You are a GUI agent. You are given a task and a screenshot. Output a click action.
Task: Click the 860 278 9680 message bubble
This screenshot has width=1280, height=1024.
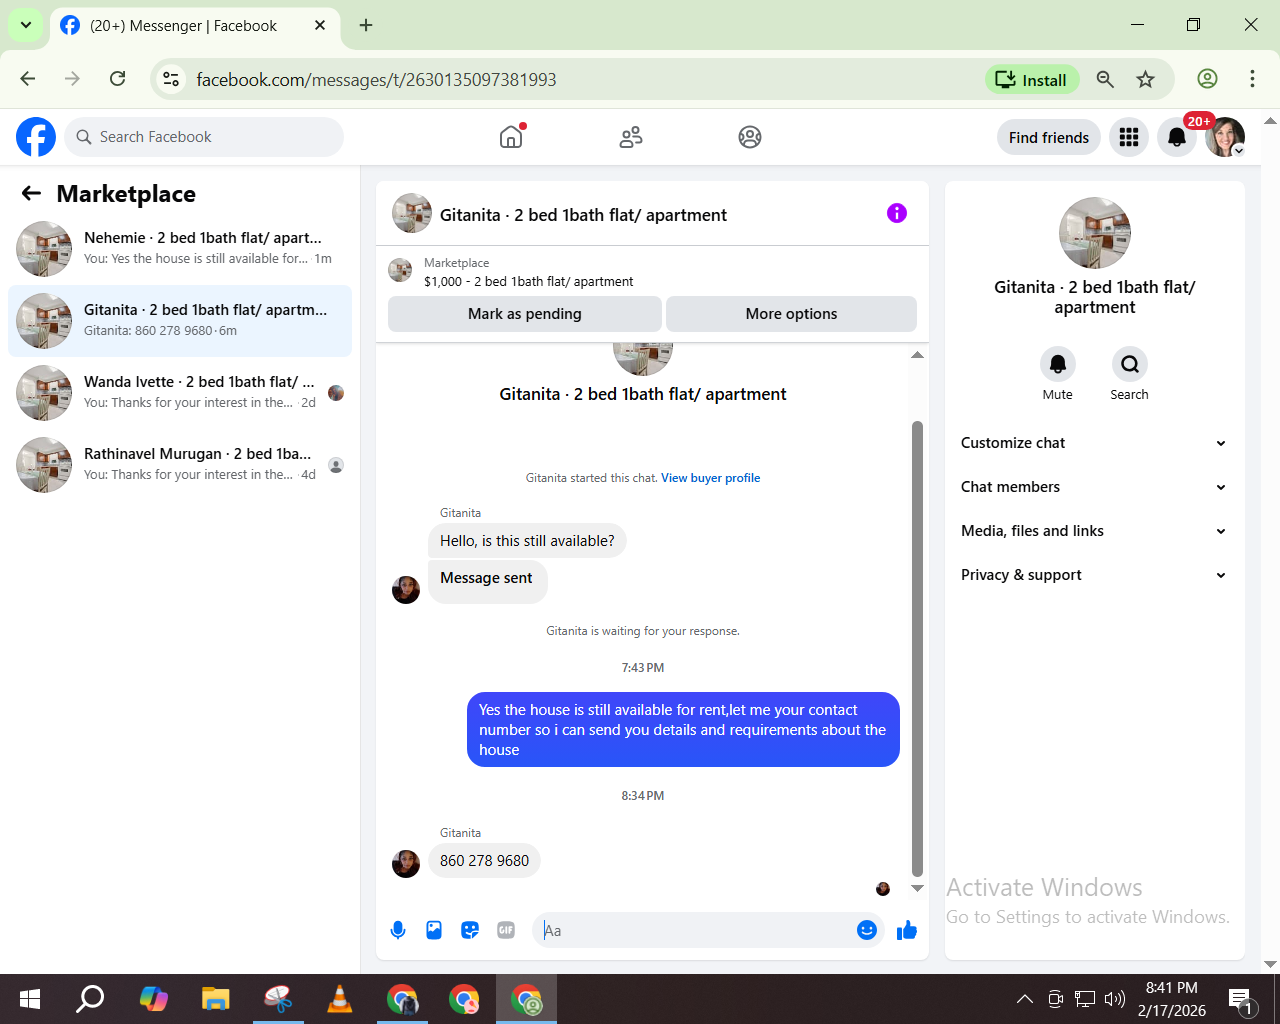(484, 861)
